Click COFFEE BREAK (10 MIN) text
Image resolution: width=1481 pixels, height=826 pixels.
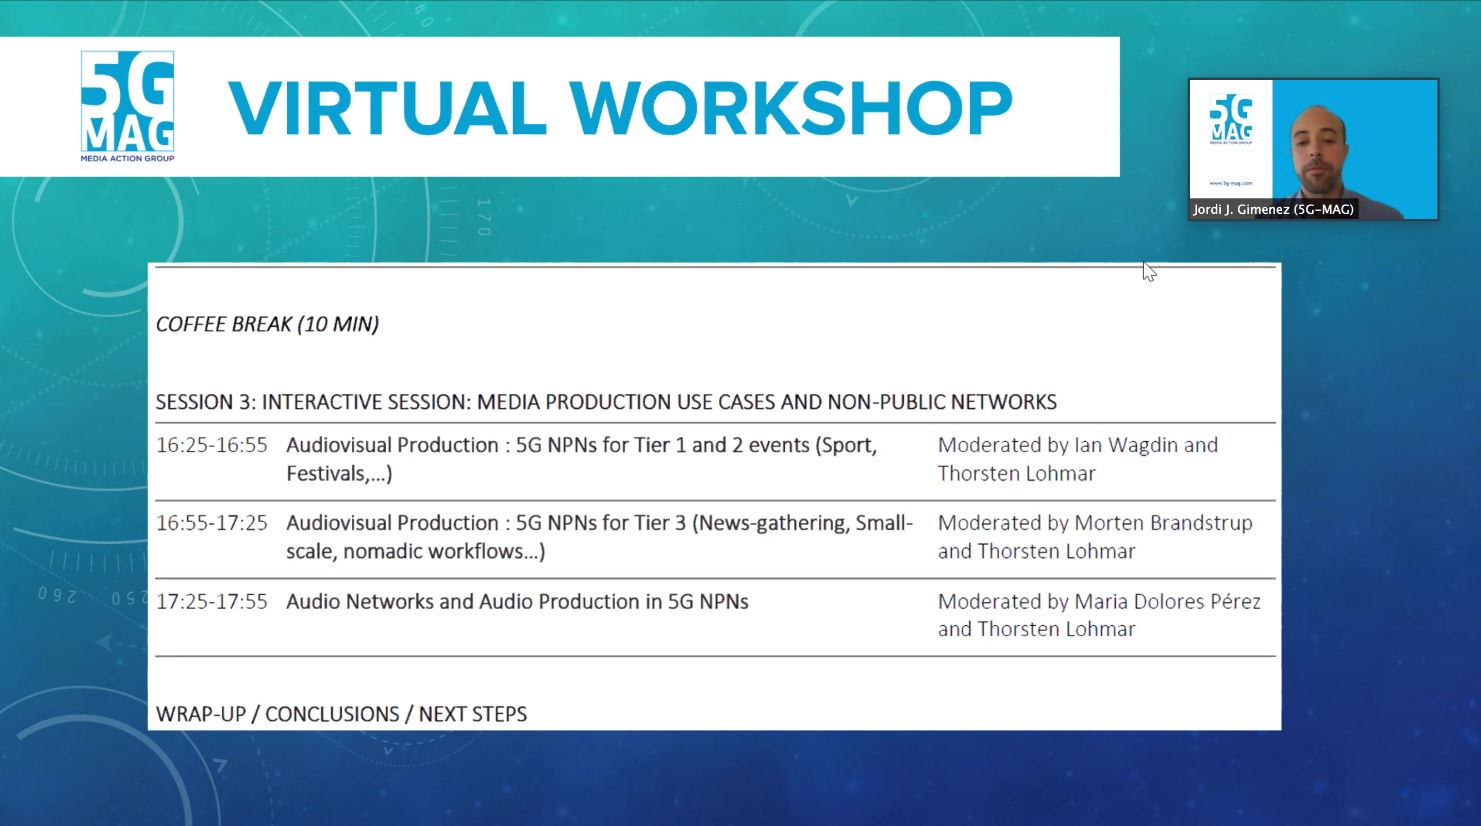267,324
